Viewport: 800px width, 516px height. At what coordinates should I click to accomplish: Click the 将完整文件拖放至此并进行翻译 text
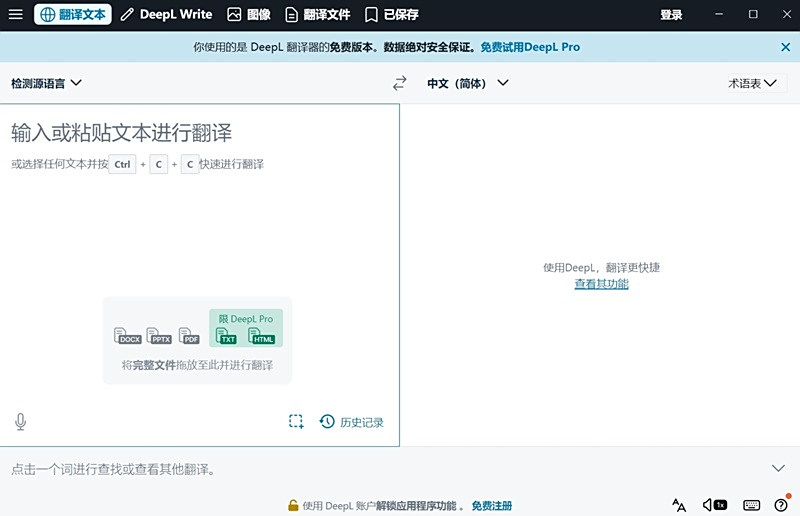pos(197,365)
